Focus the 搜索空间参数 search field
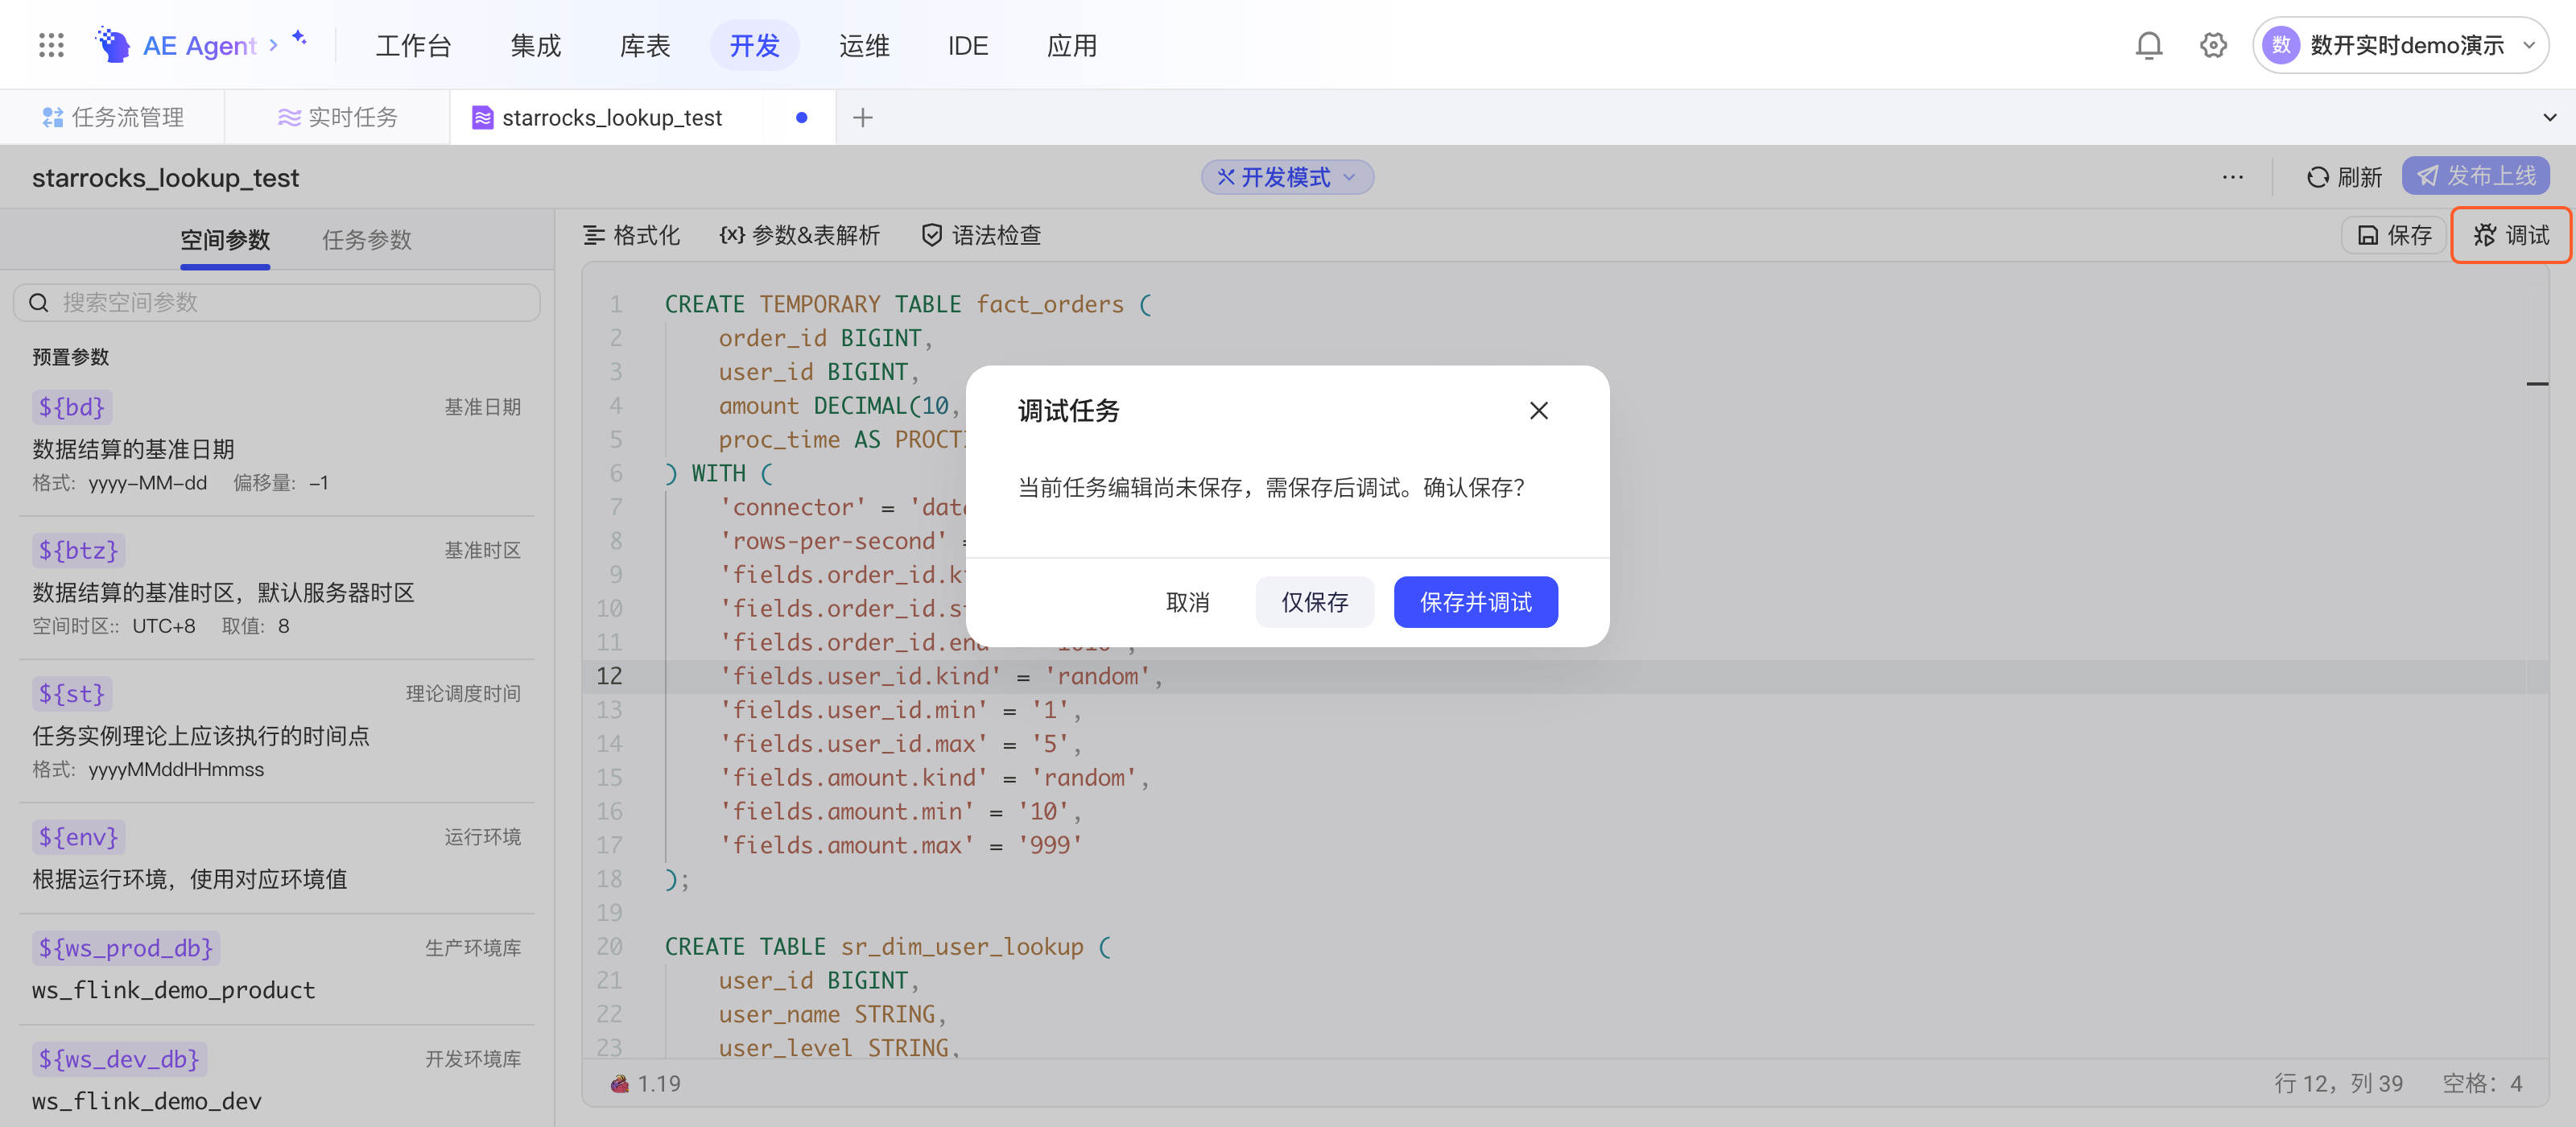Screen dimensions: 2576x1127 [277, 303]
